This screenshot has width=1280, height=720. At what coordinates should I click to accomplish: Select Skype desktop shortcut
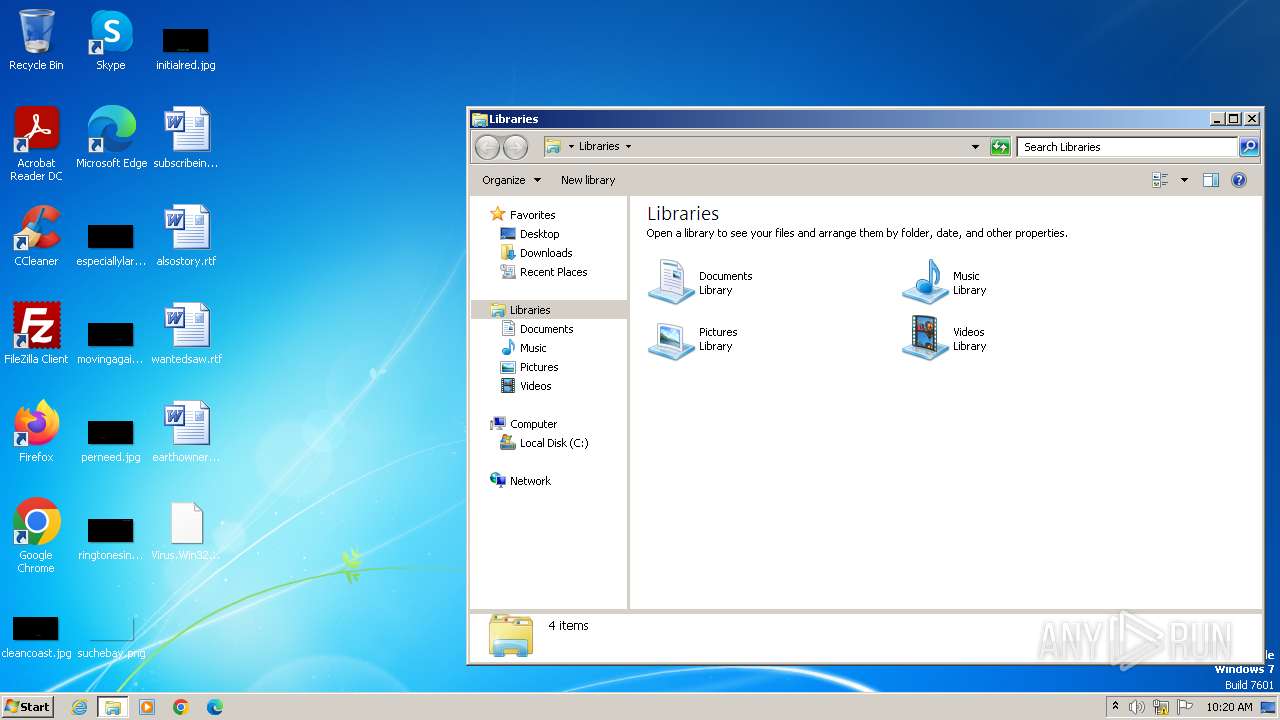coord(111,41)
